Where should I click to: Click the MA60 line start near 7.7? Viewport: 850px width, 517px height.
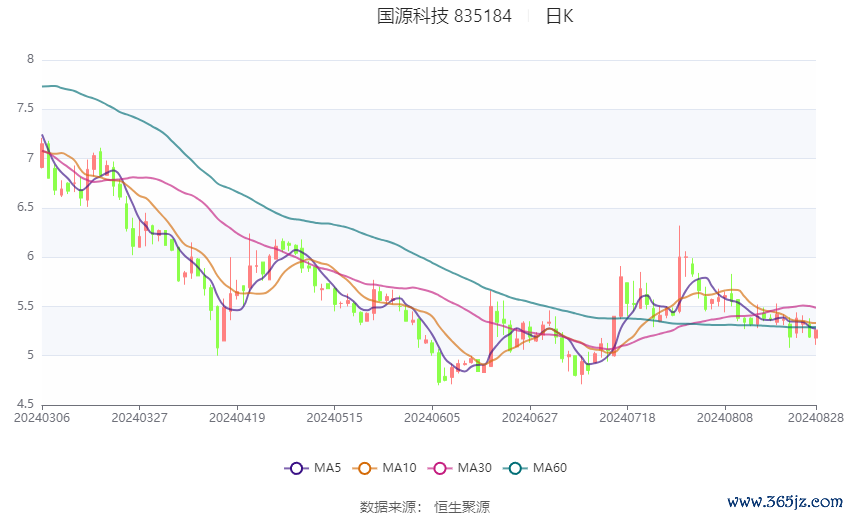[45, 86]
